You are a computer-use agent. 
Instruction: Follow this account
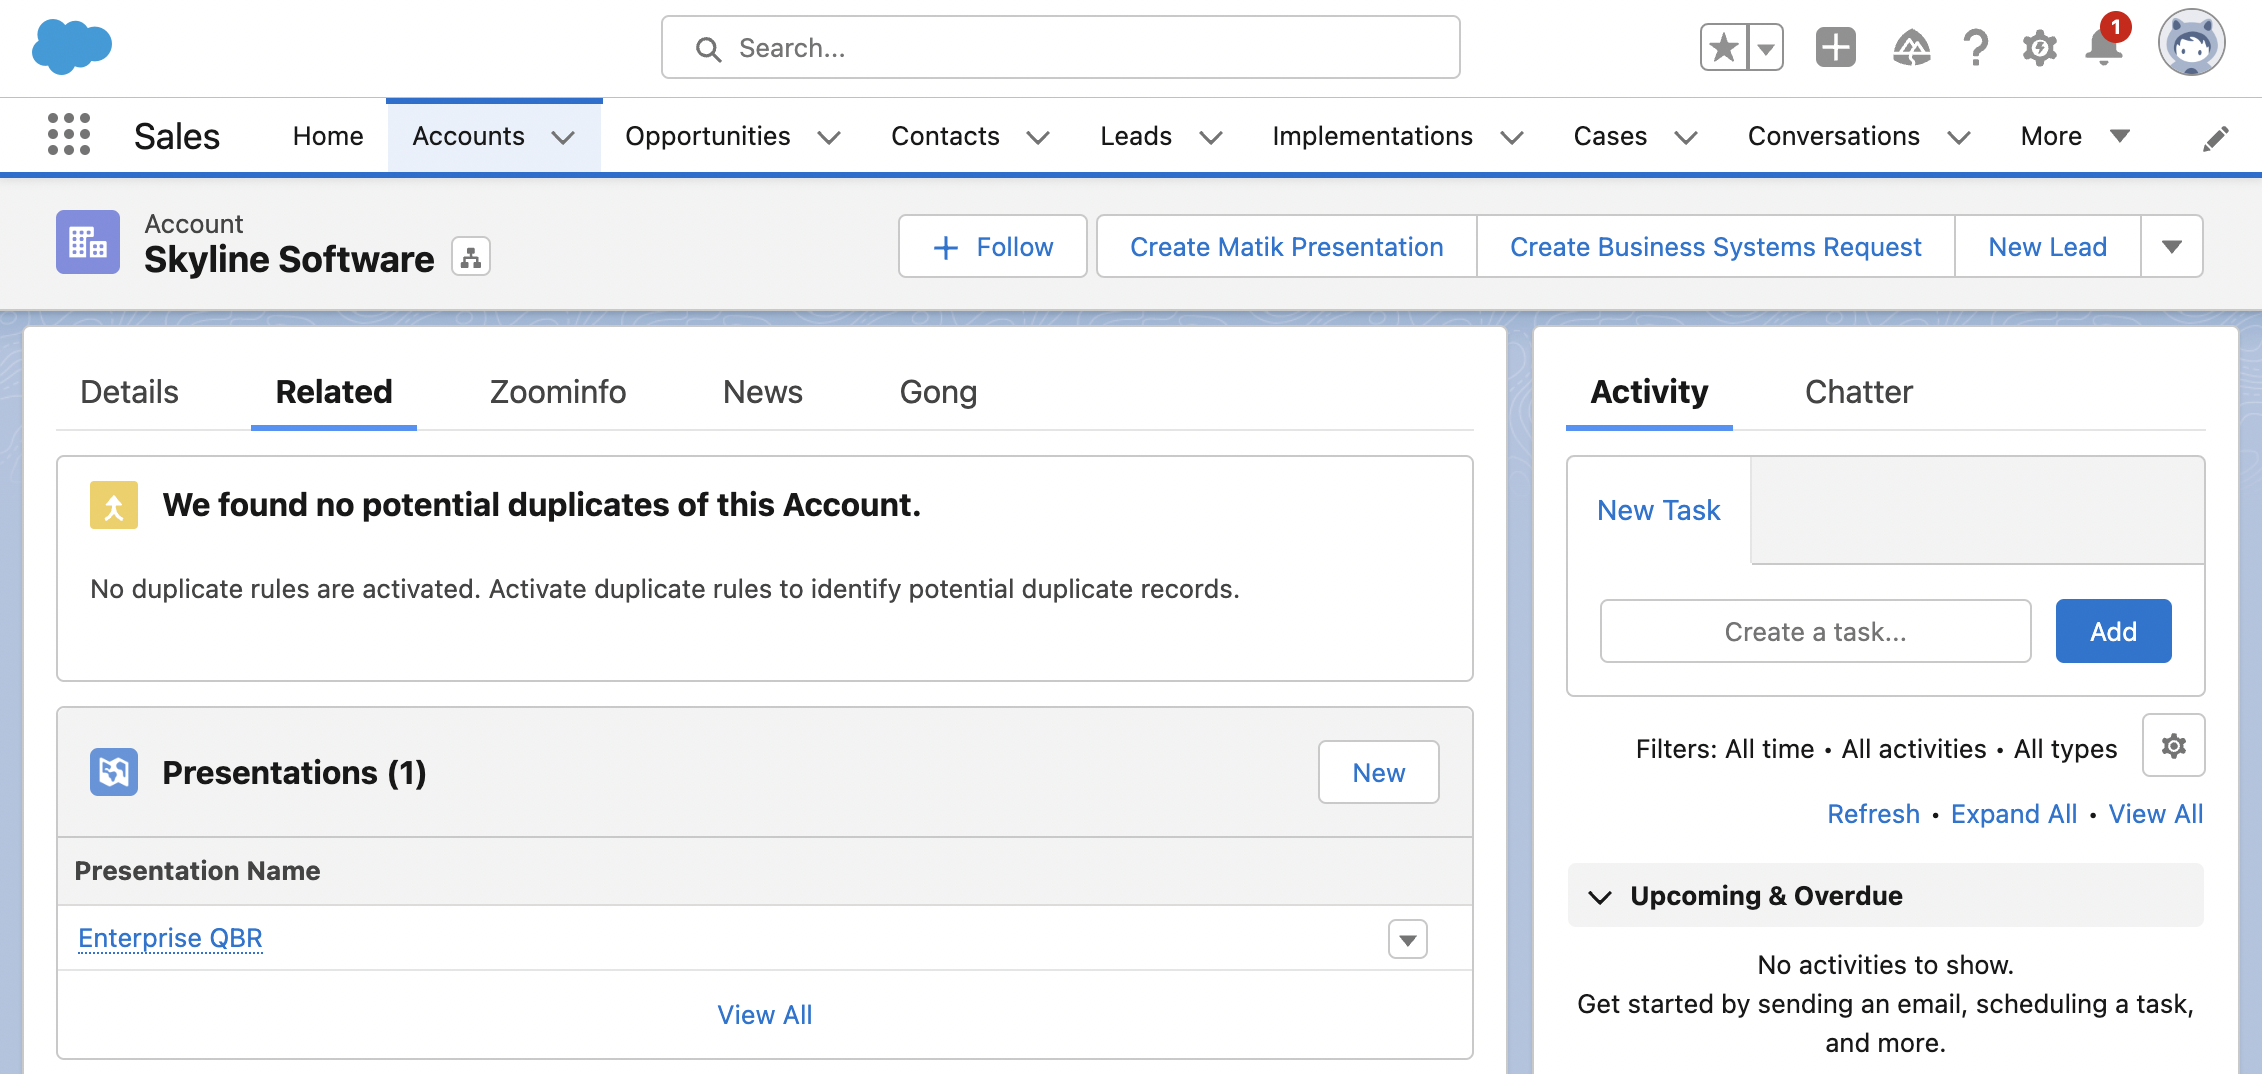[x=992, y=246]
